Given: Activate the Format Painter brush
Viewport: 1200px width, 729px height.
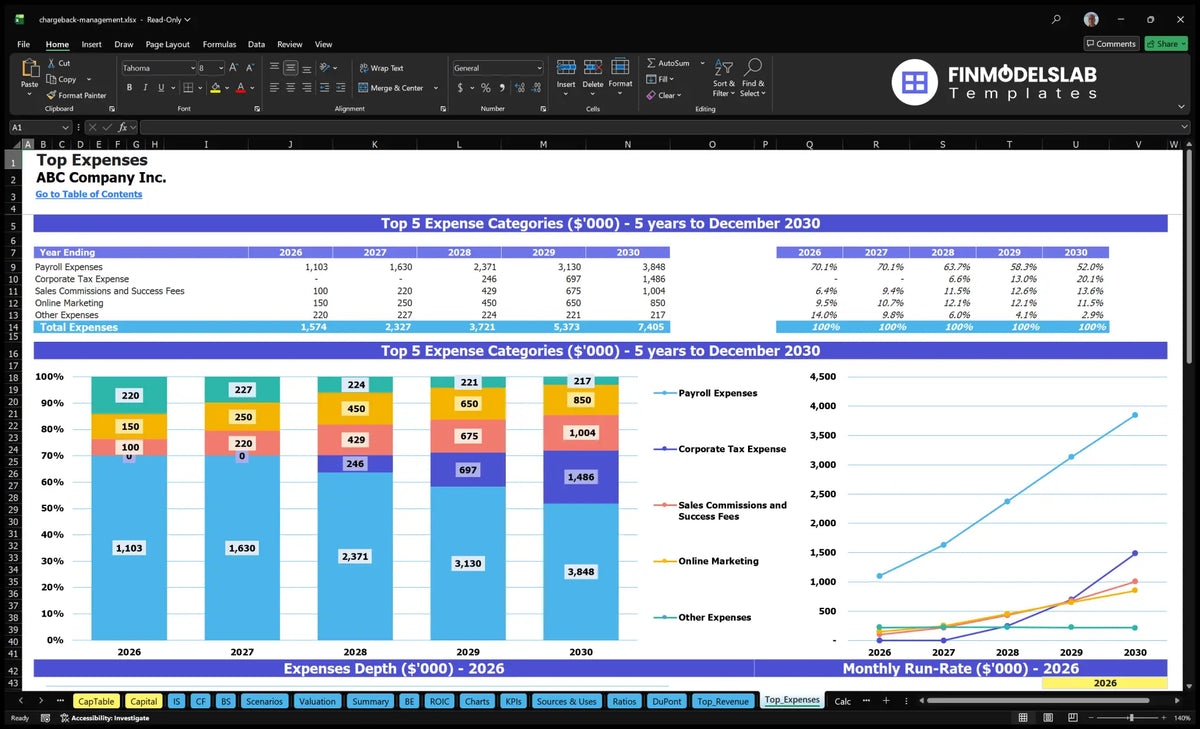Looking at the screenshot, I should 51,95.
